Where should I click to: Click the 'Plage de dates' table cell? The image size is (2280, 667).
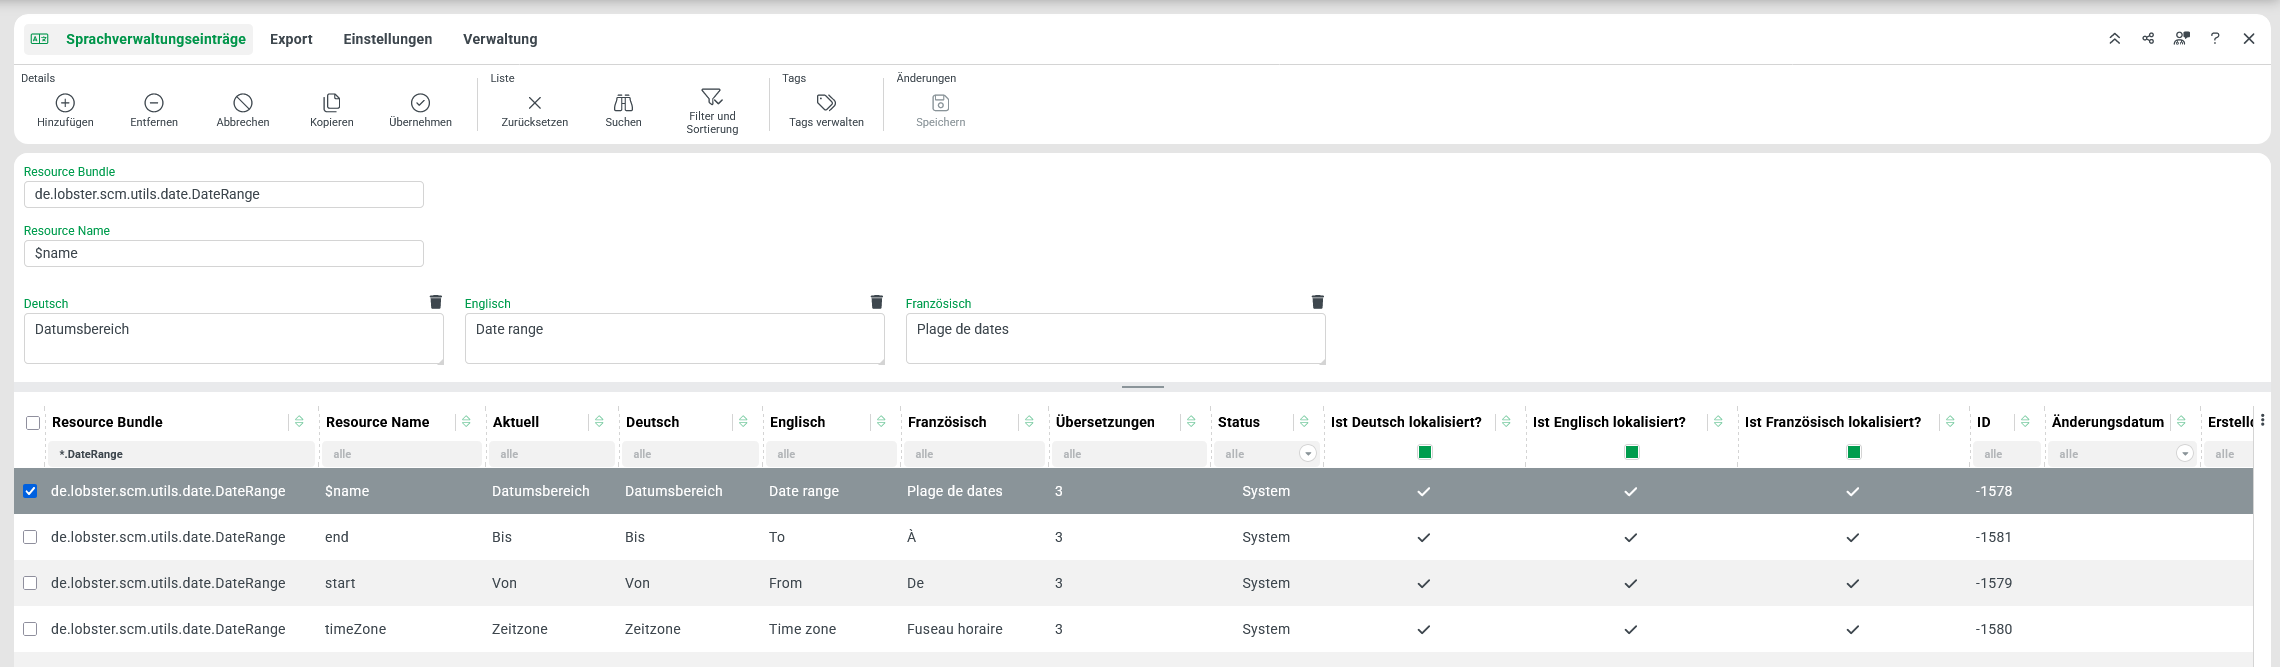point(955,491)
